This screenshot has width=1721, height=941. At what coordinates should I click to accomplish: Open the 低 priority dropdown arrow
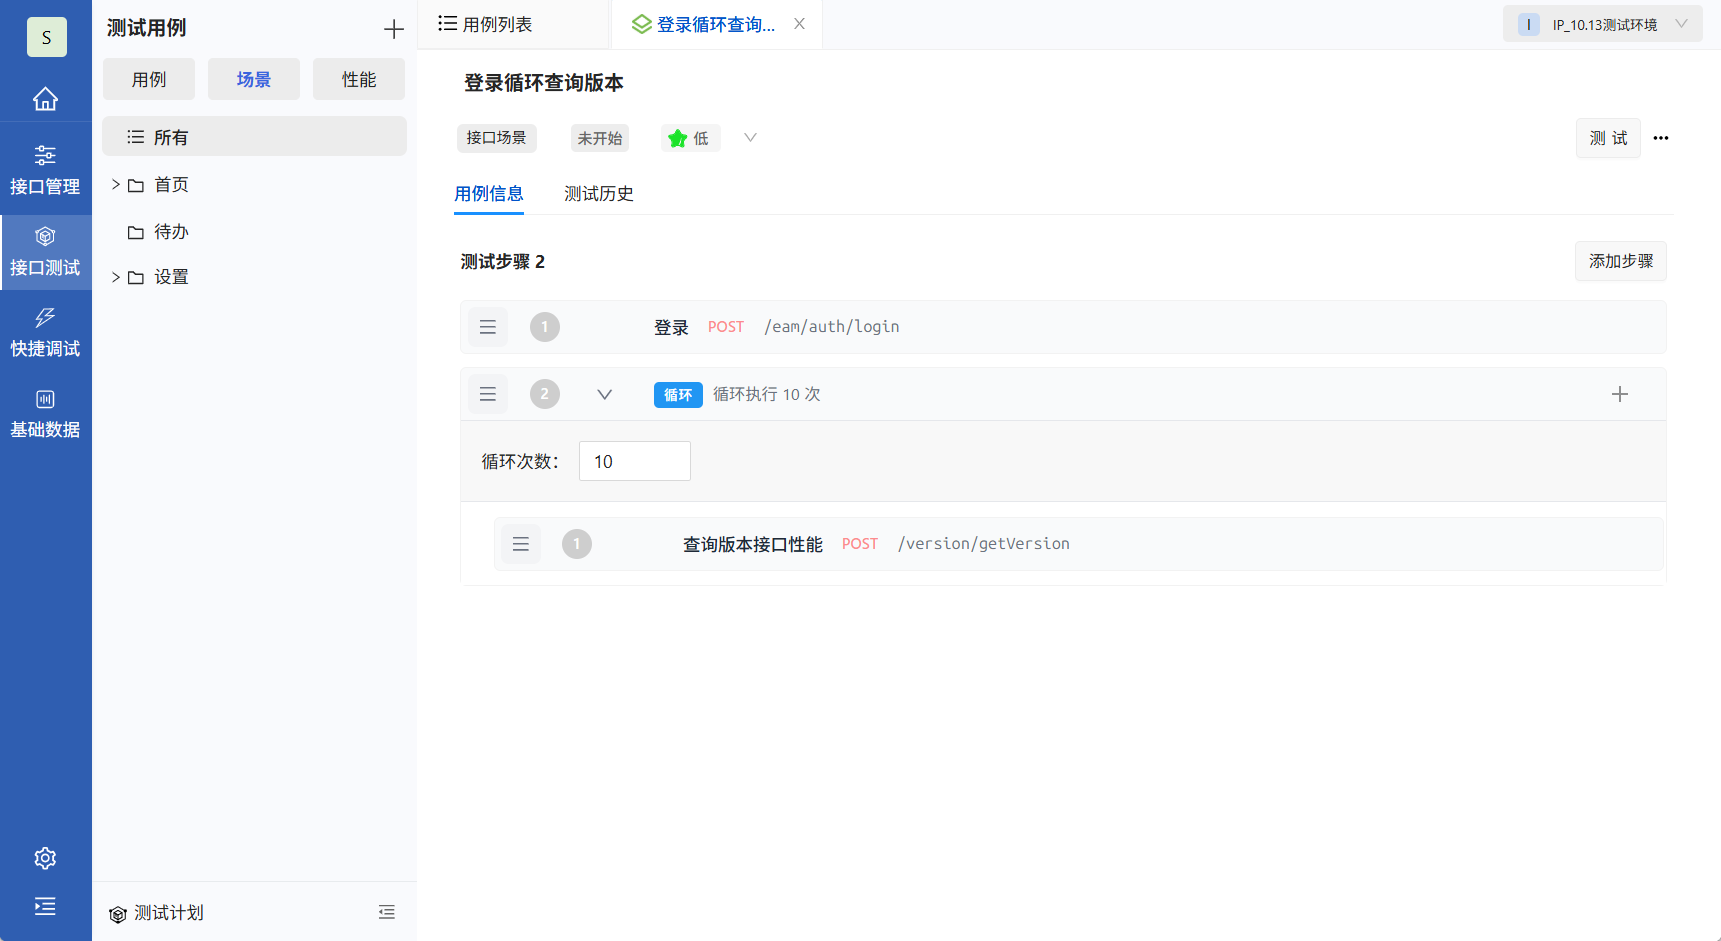749,138
